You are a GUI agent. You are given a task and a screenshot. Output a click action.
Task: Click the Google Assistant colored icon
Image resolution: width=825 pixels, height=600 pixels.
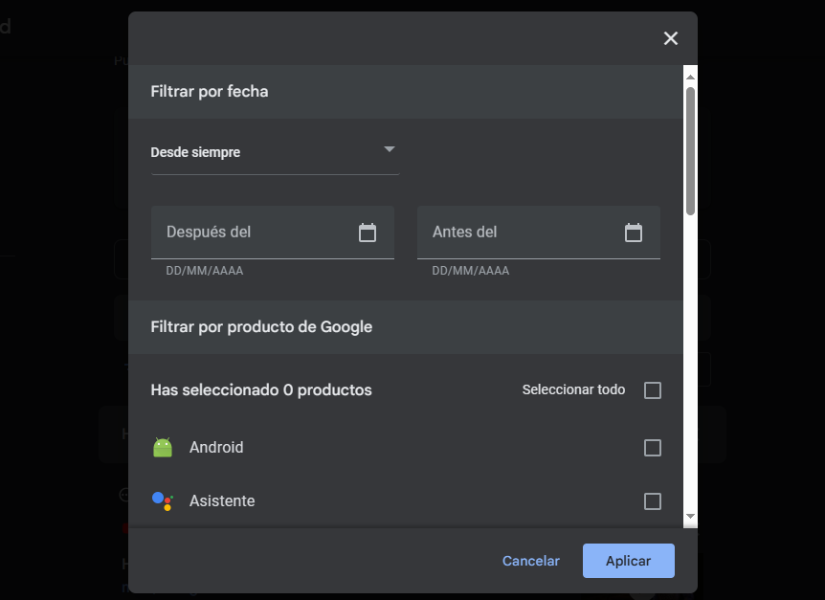pyautogui.click(x=162, y=501)
